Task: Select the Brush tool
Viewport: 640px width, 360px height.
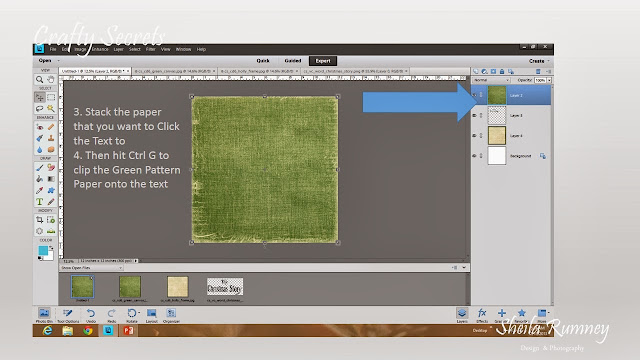Action: [x=40, y=167]
